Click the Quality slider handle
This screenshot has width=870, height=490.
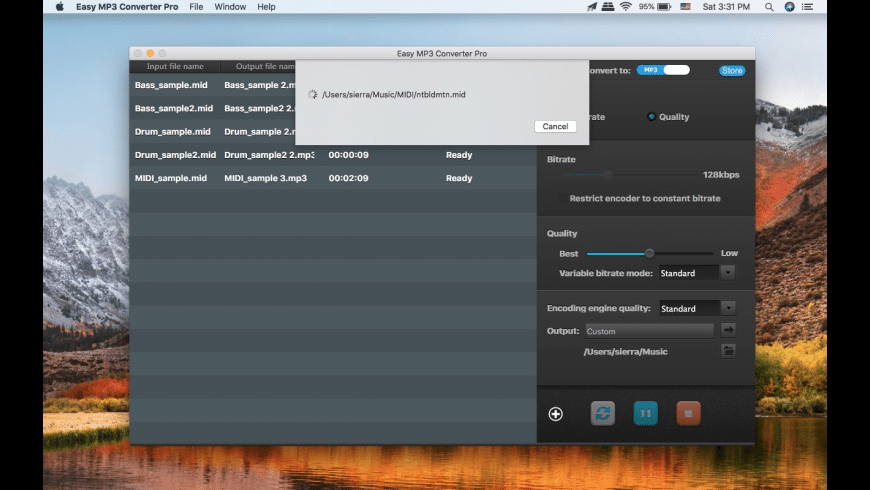(649, 254)
